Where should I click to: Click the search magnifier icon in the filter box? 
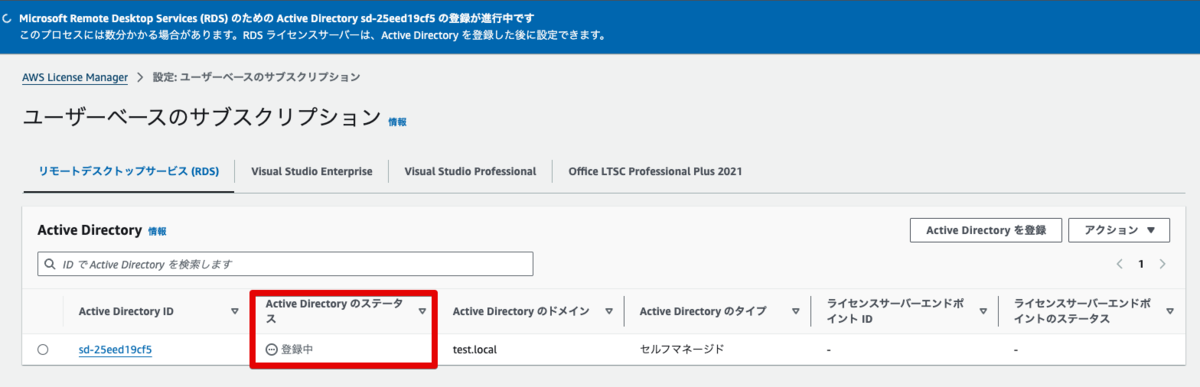coord(49,264)
